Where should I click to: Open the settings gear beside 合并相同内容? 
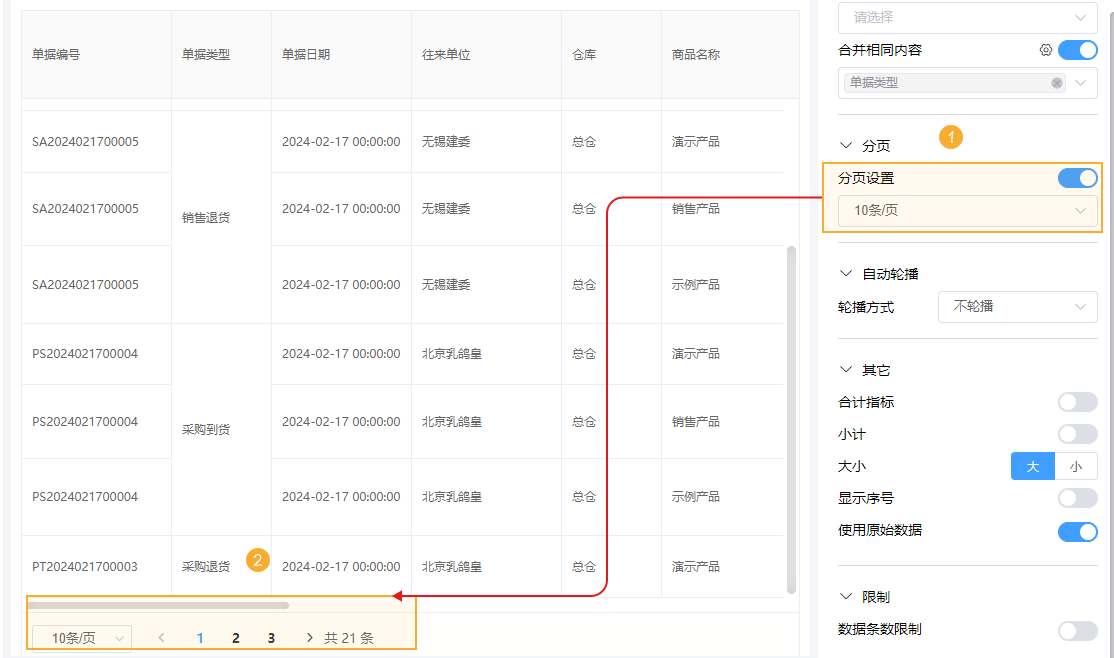point(1046,49)
